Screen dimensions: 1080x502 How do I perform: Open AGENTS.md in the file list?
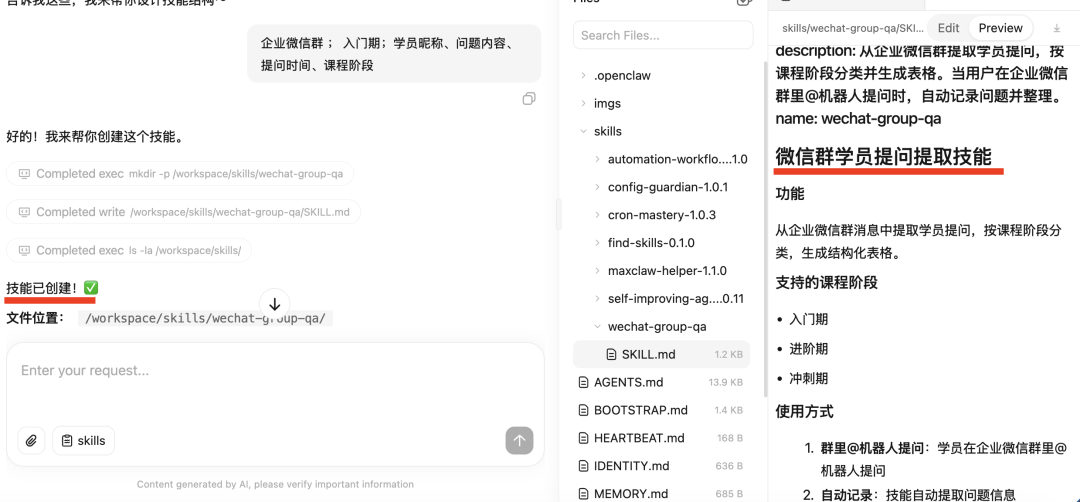(x=661, y=382)
